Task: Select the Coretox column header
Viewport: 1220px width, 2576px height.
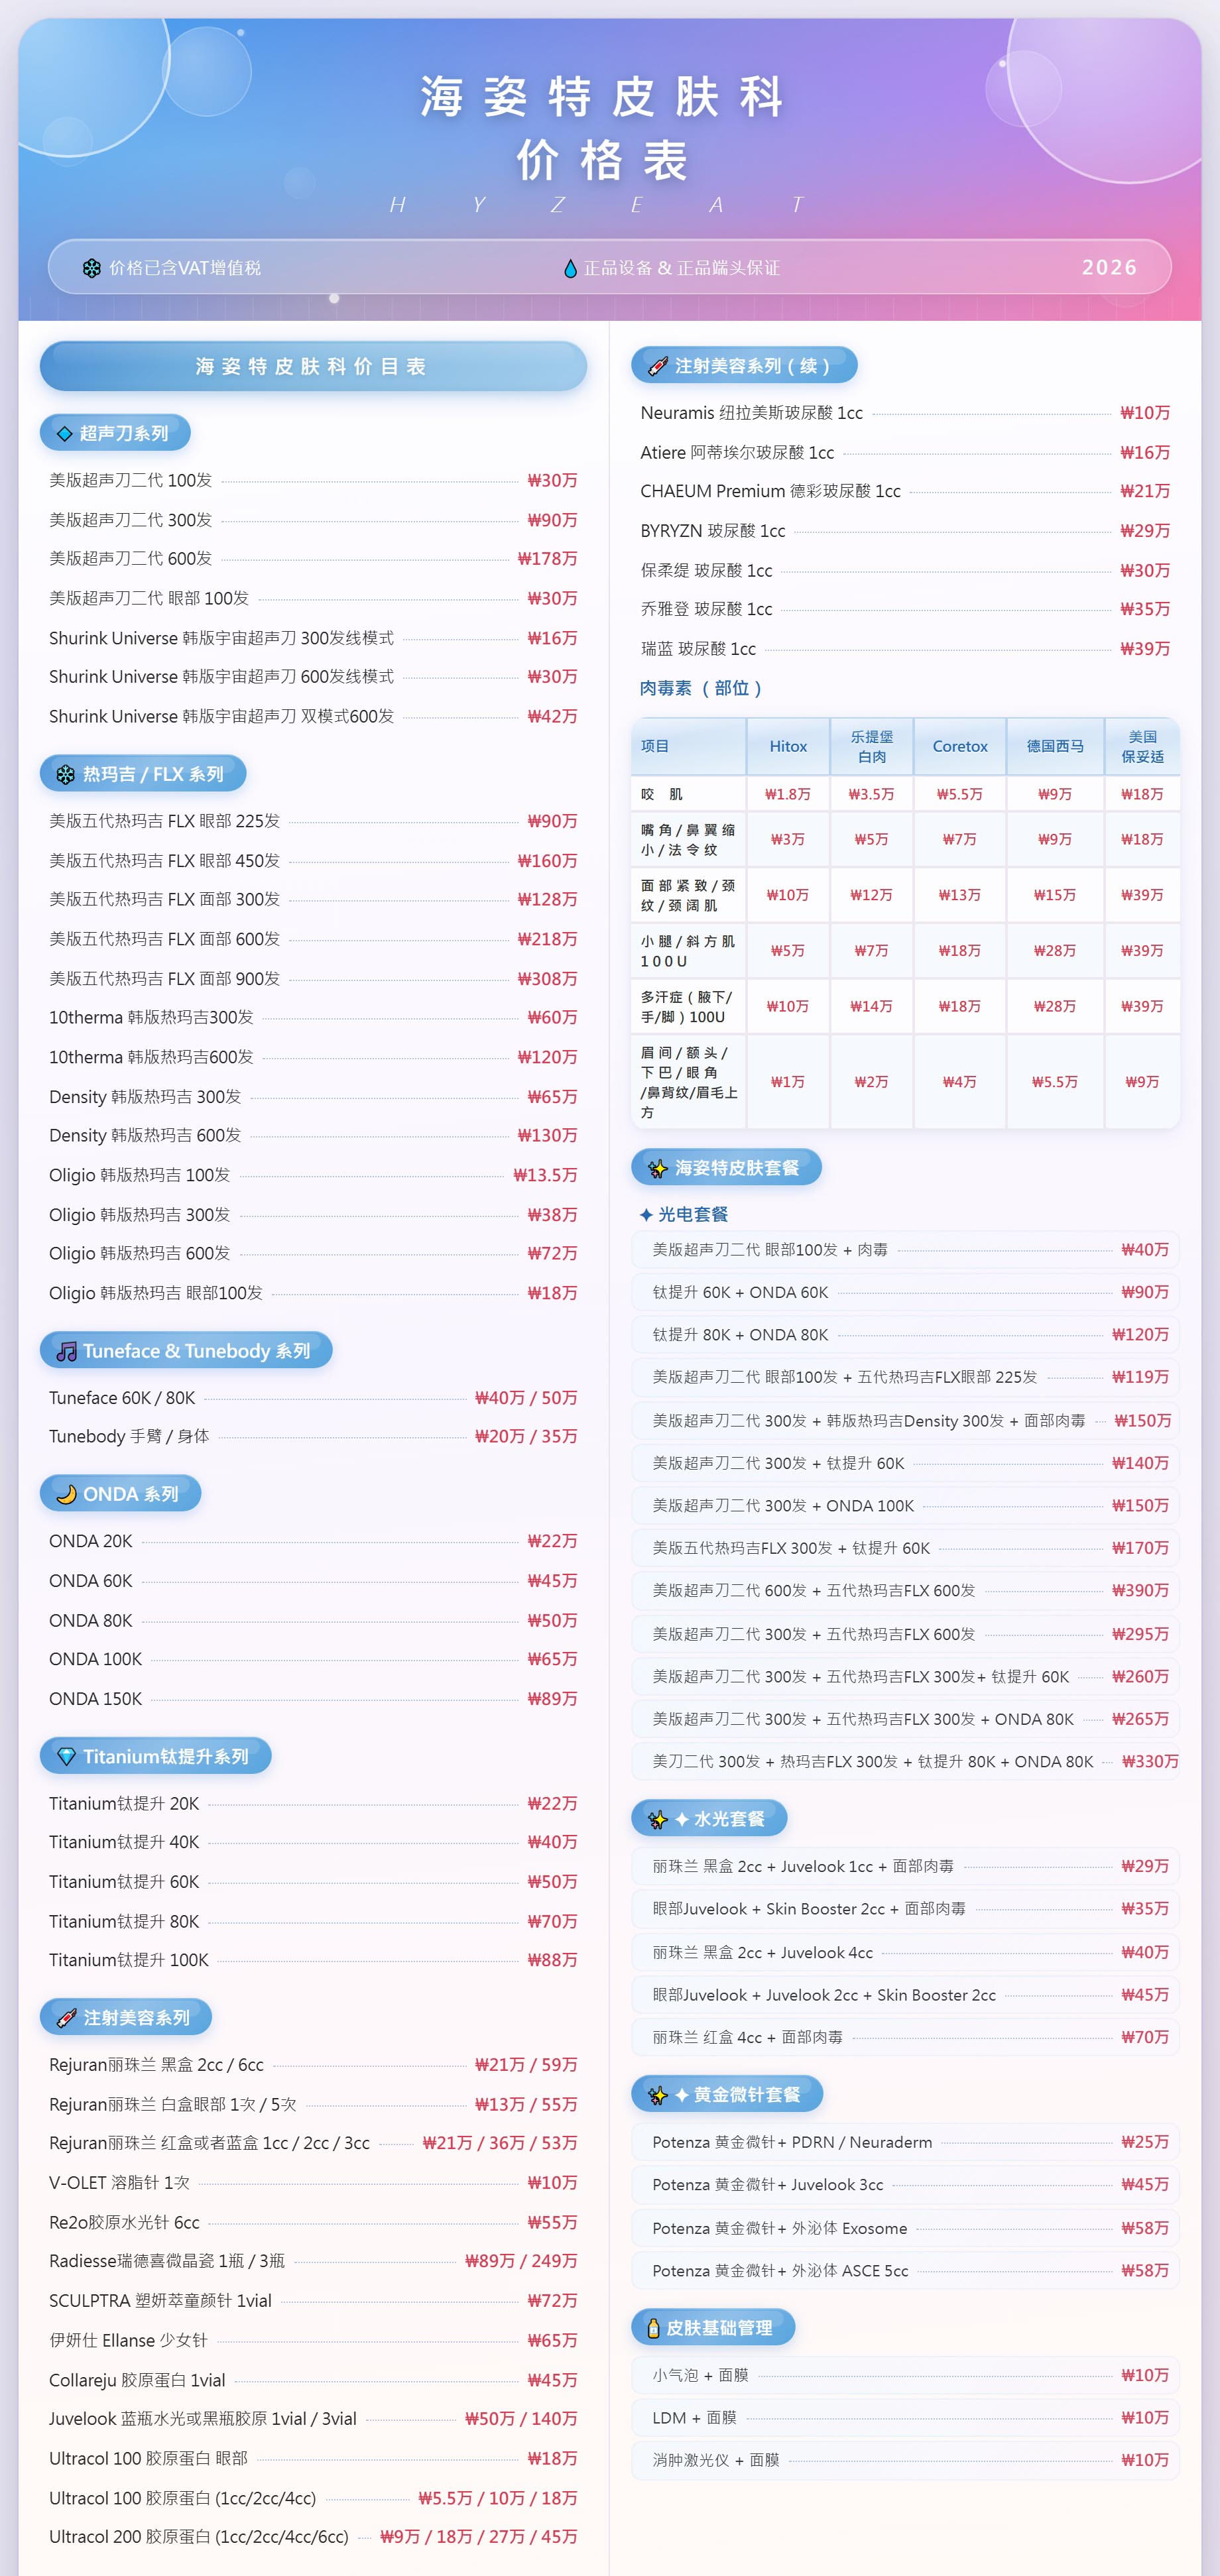Action: pyautogui.click(x=960, y=746)
